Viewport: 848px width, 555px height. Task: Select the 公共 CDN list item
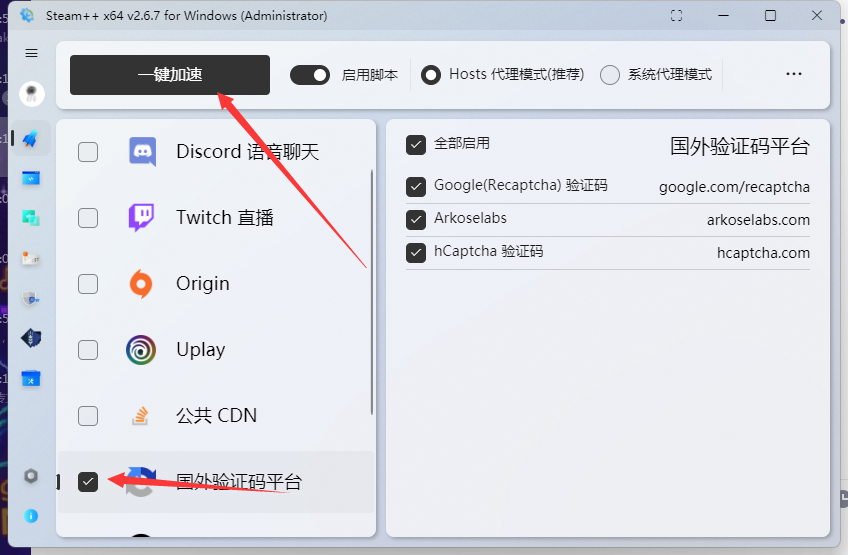[216, 416]
